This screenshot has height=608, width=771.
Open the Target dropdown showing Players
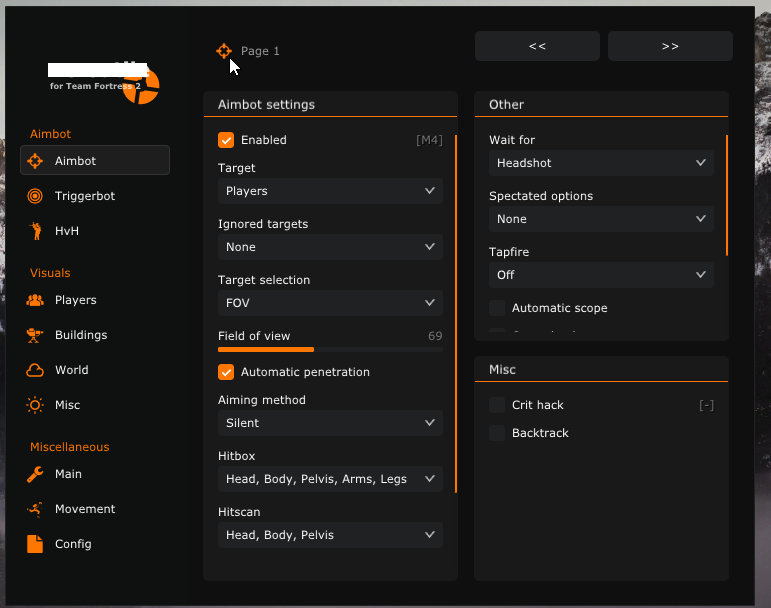330,191
